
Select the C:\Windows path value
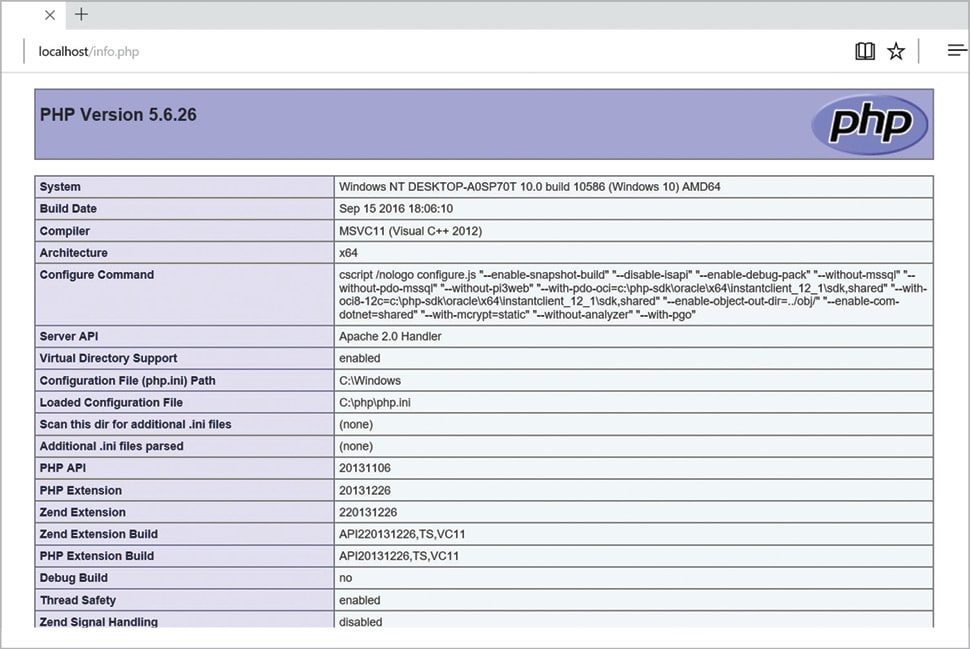(x=370, y=380)
